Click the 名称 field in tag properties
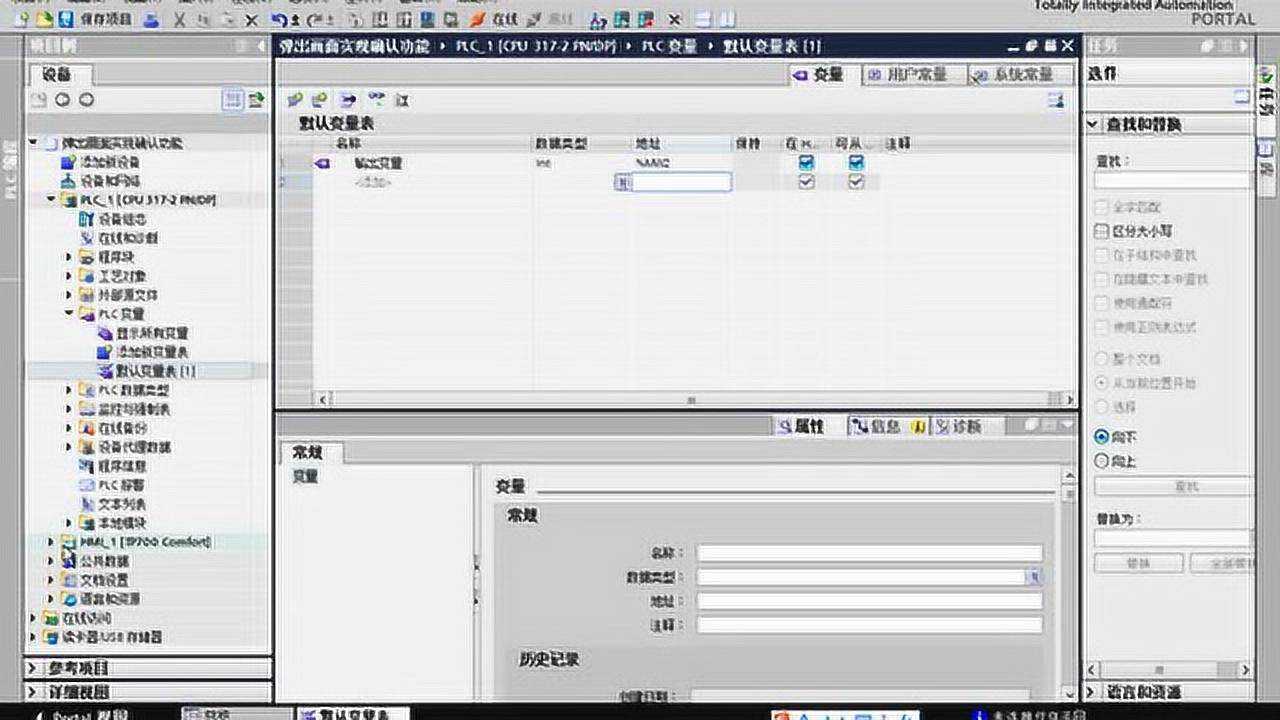 tap(866, 551)
